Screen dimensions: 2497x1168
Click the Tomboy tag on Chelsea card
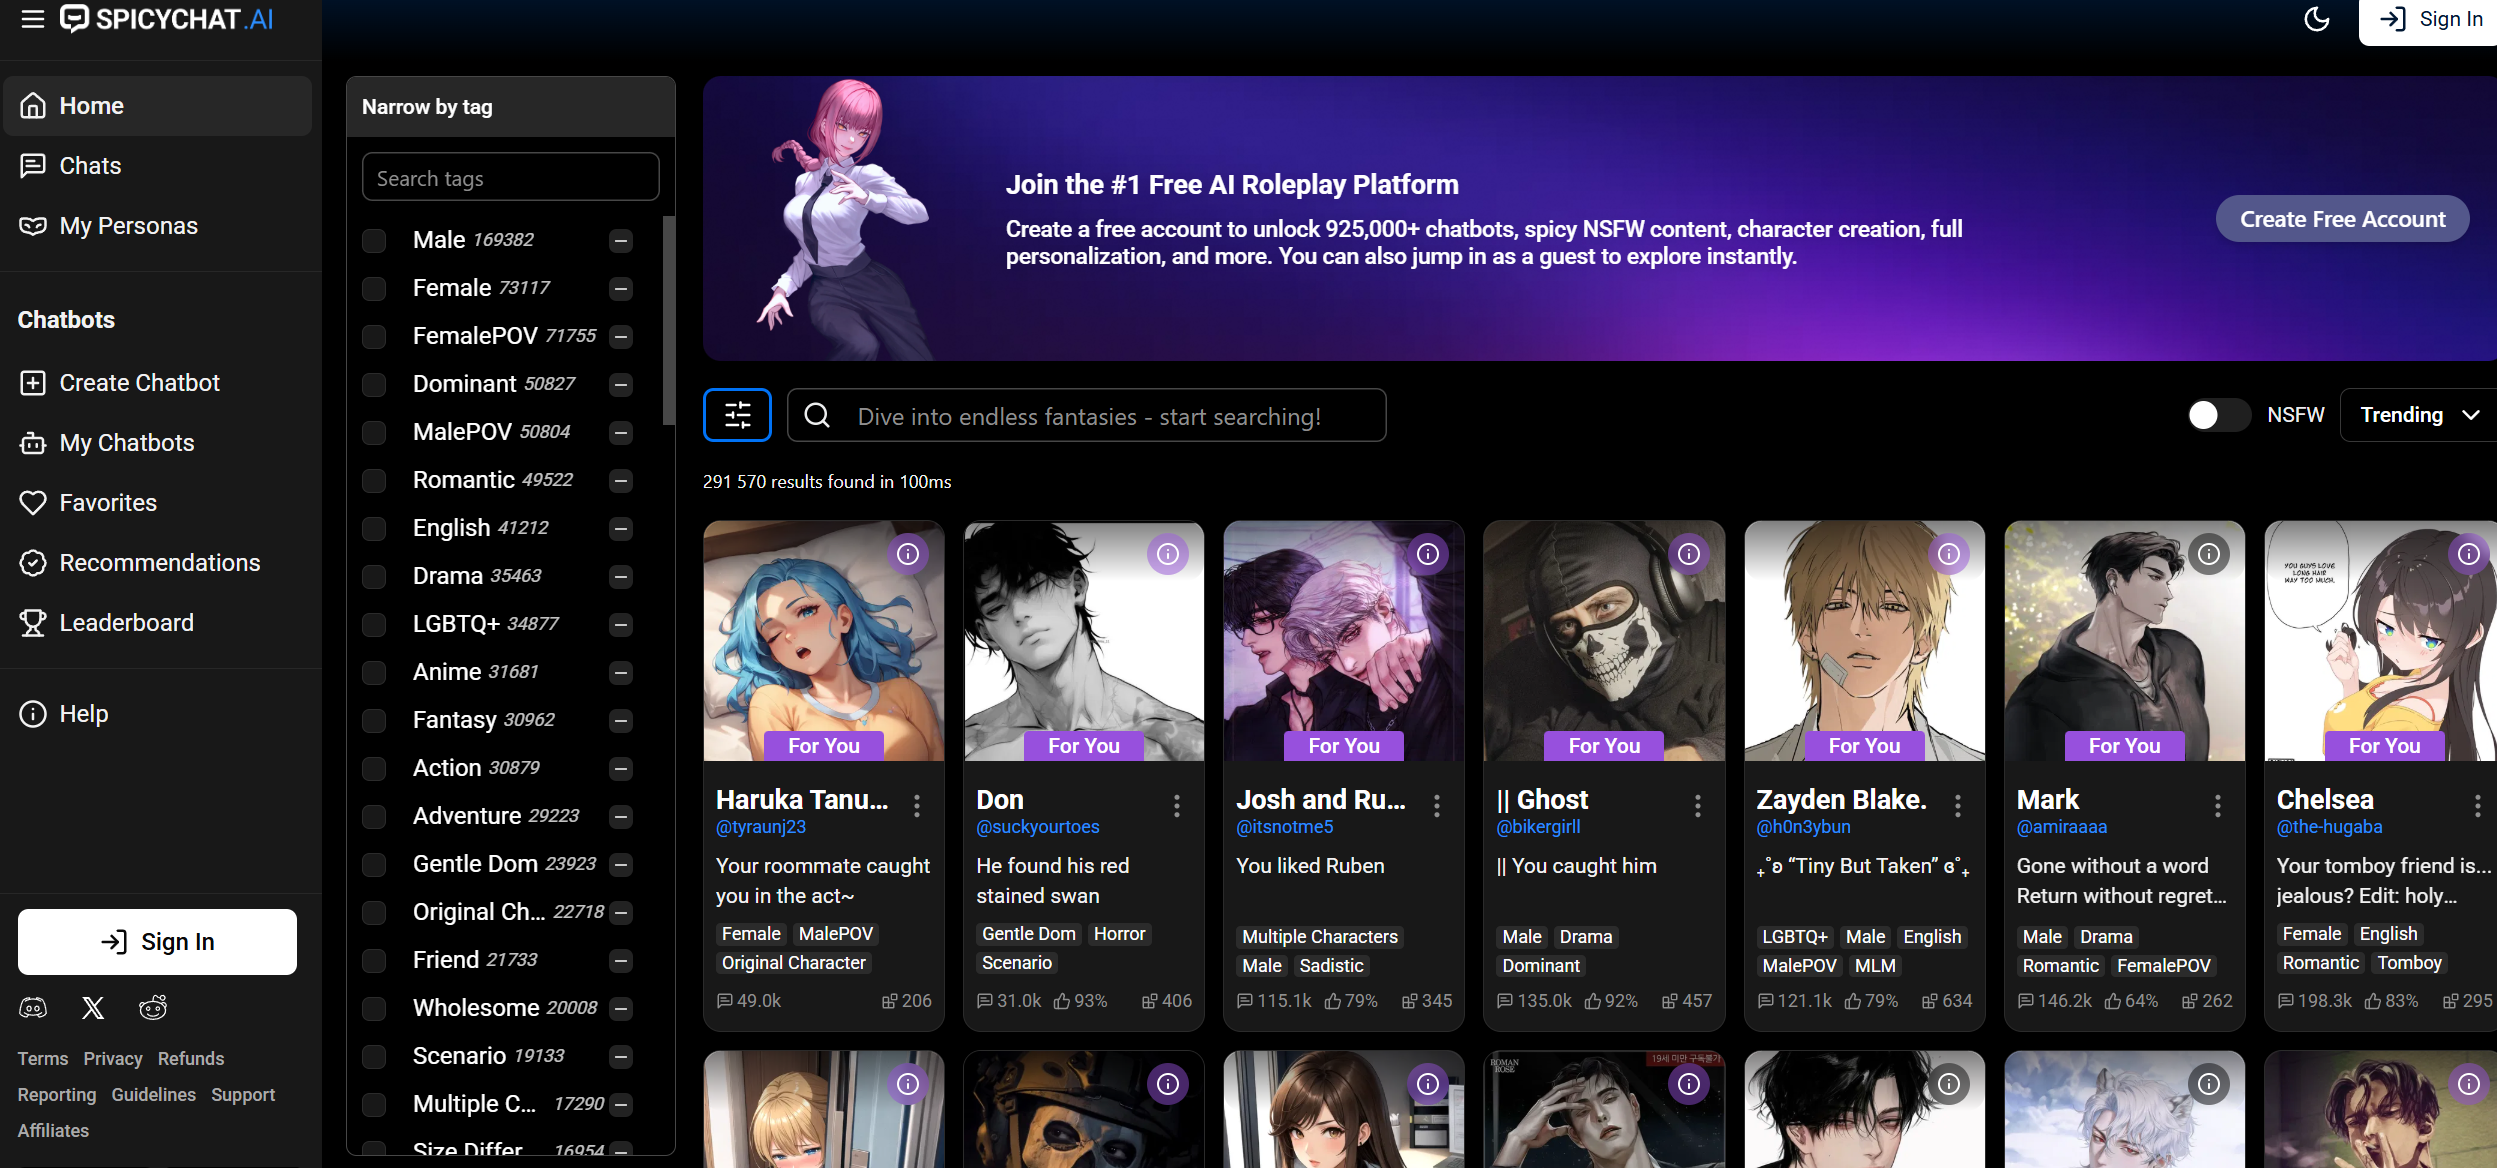[x=2409, y=963]
